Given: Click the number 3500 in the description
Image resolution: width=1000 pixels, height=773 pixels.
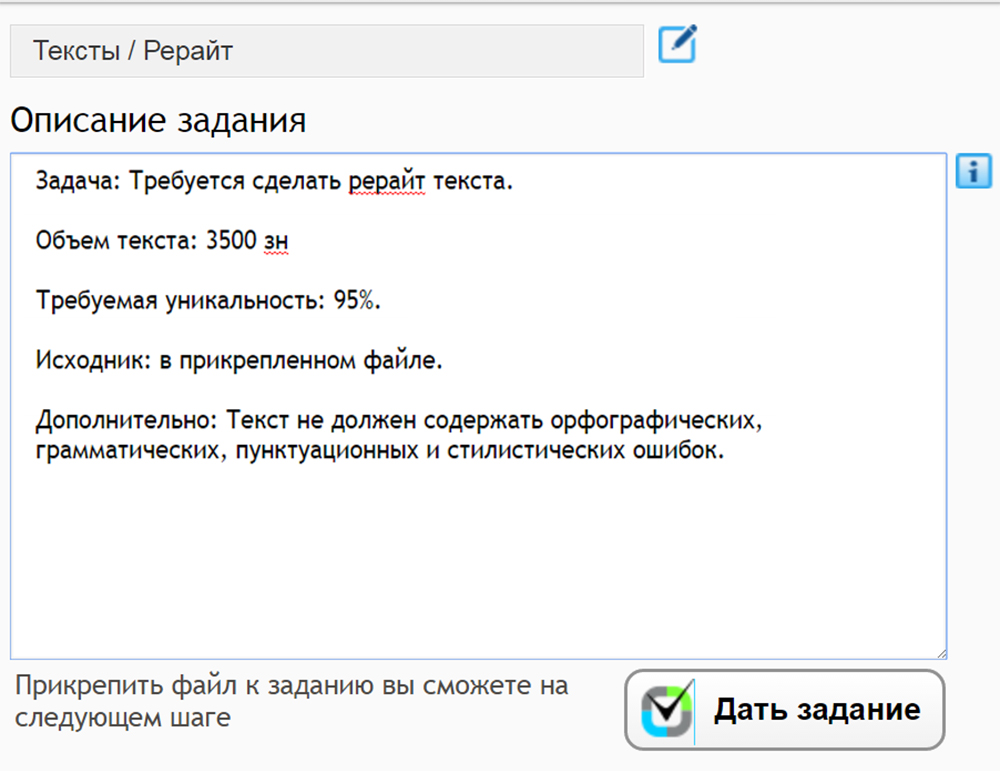Looking at the screenshot, I should [x=232, y=240].
